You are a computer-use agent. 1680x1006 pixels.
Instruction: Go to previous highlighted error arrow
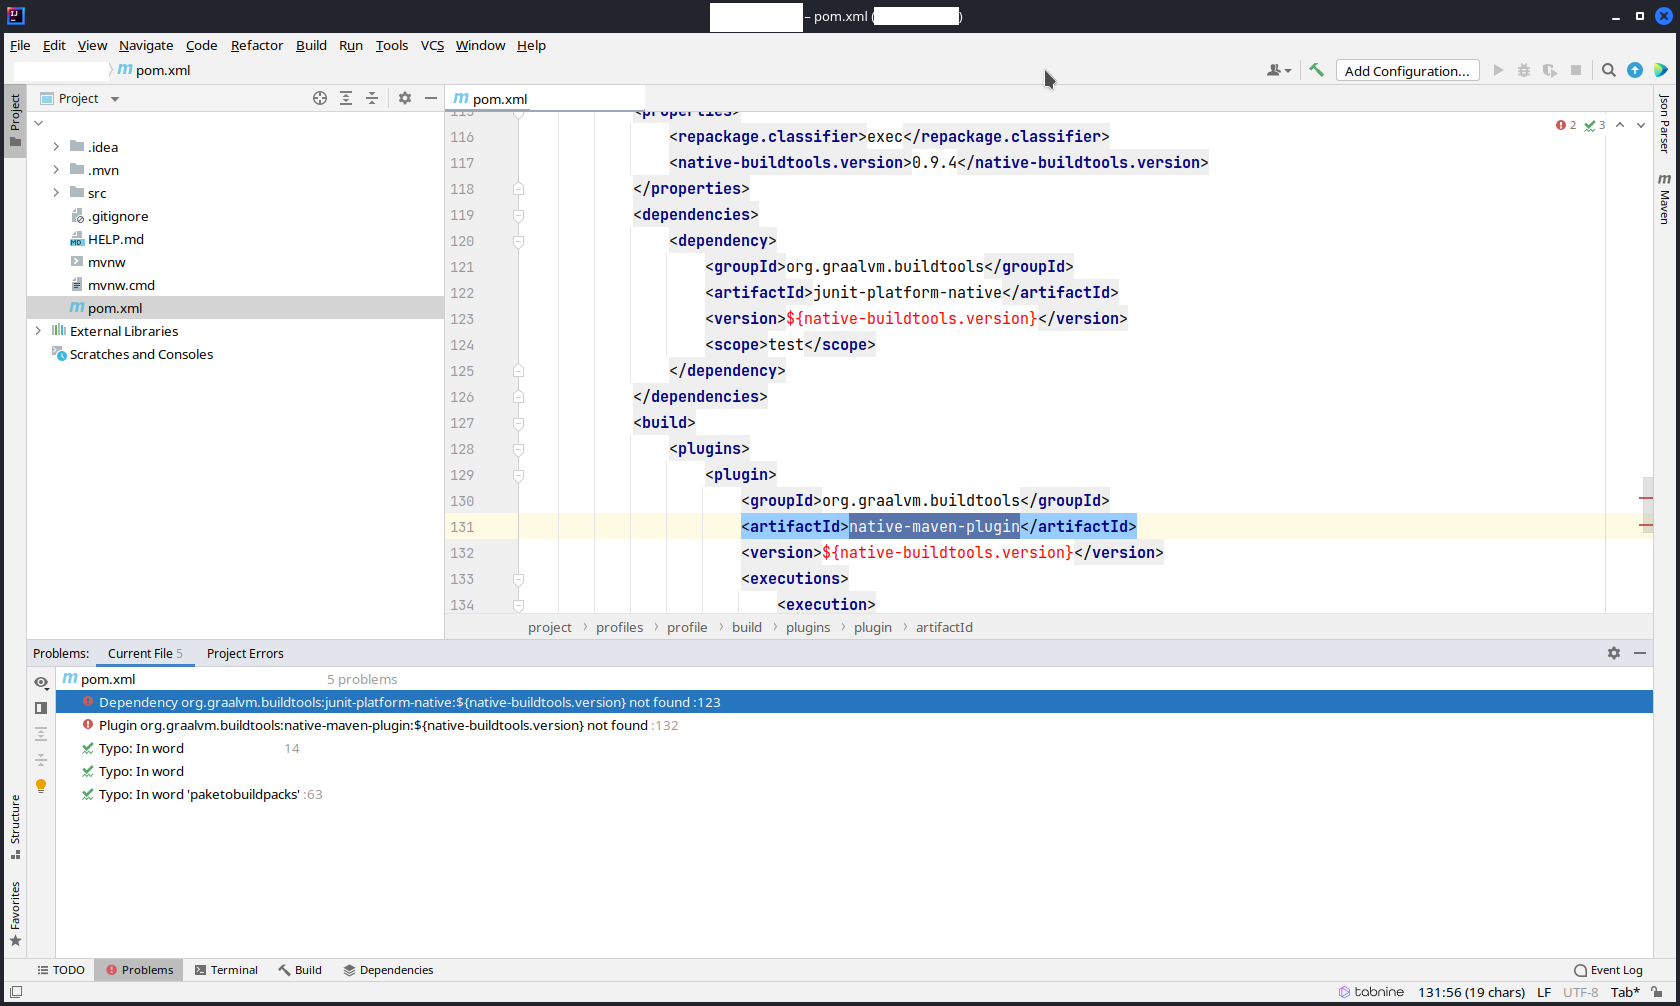click(x=1620, y=125)
